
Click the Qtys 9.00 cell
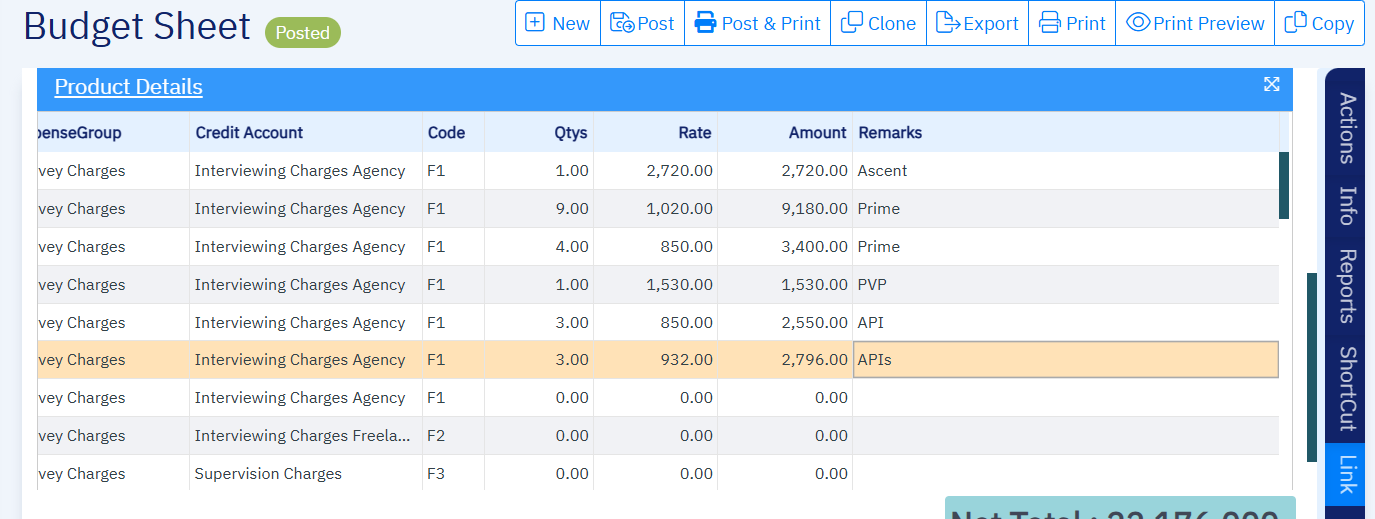click(x=539, y=209)
